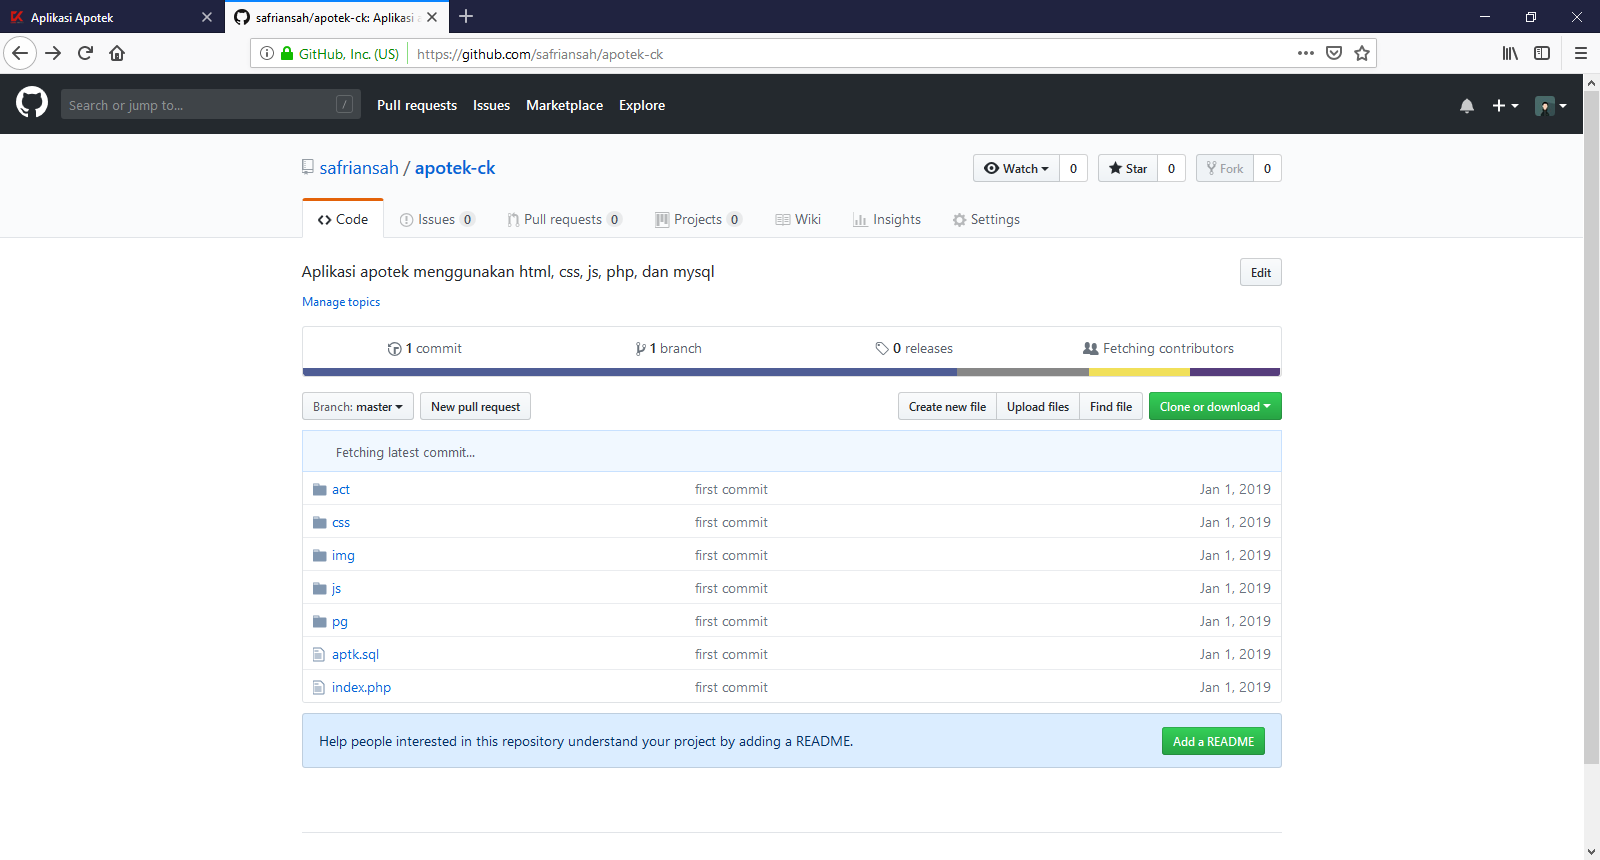Bookmark this page with star icon
Screen dimensions: 1600x860
point(1362,53)
